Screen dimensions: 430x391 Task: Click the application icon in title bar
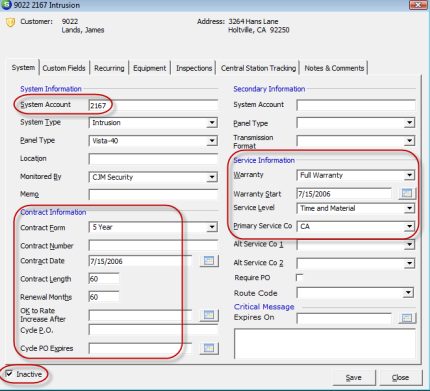[x=6, y=5]
